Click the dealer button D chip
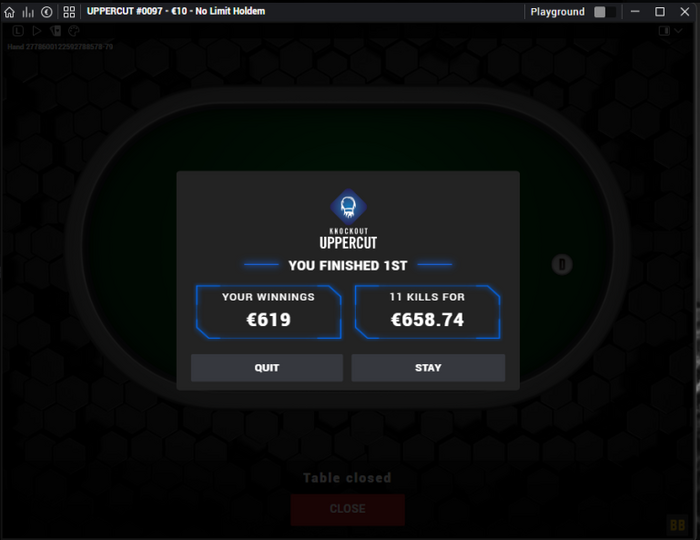 [562, 265]
